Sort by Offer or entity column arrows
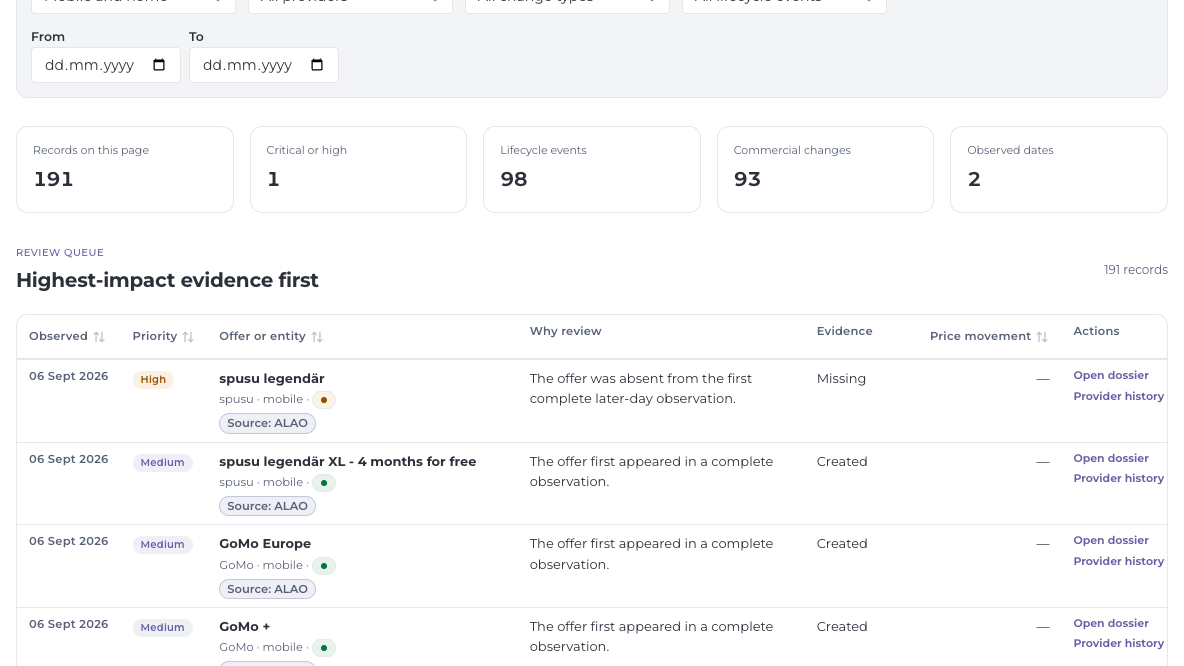 pyautogui.click(x=317, y=337)
